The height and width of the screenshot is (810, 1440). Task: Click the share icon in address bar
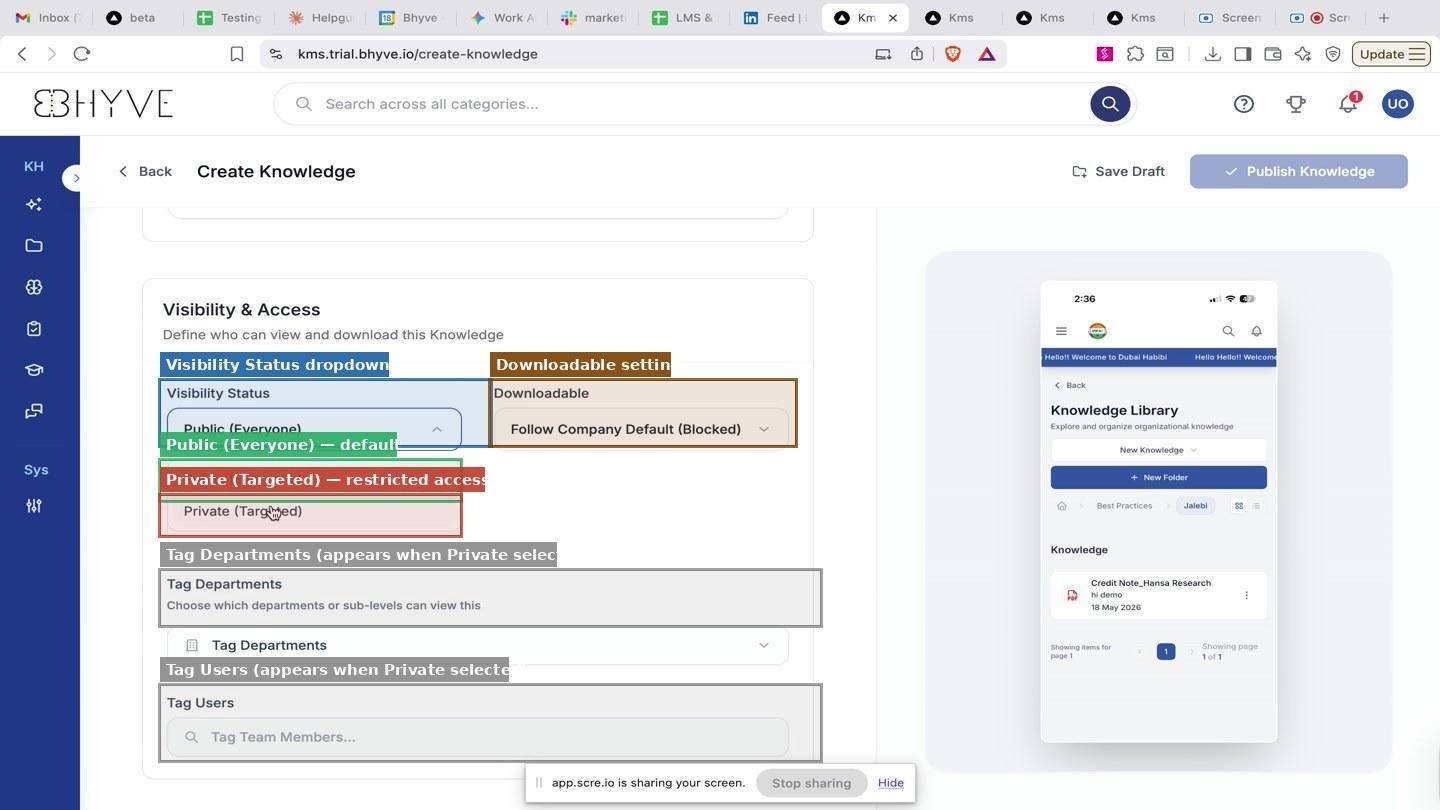(x=917, y=54)
